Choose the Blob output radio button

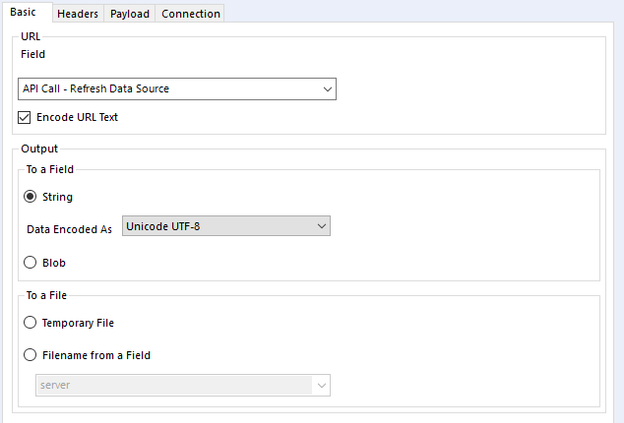(x=30, y=262)
